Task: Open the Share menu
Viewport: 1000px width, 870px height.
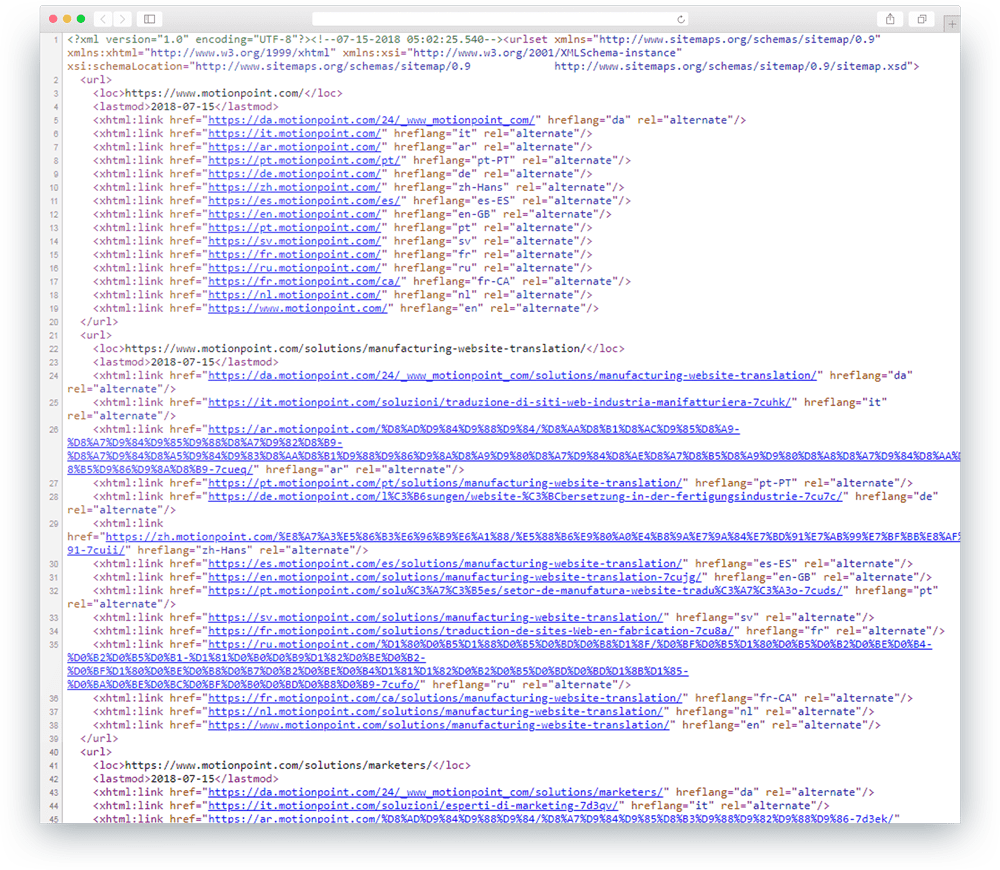Action: [890, 19]
